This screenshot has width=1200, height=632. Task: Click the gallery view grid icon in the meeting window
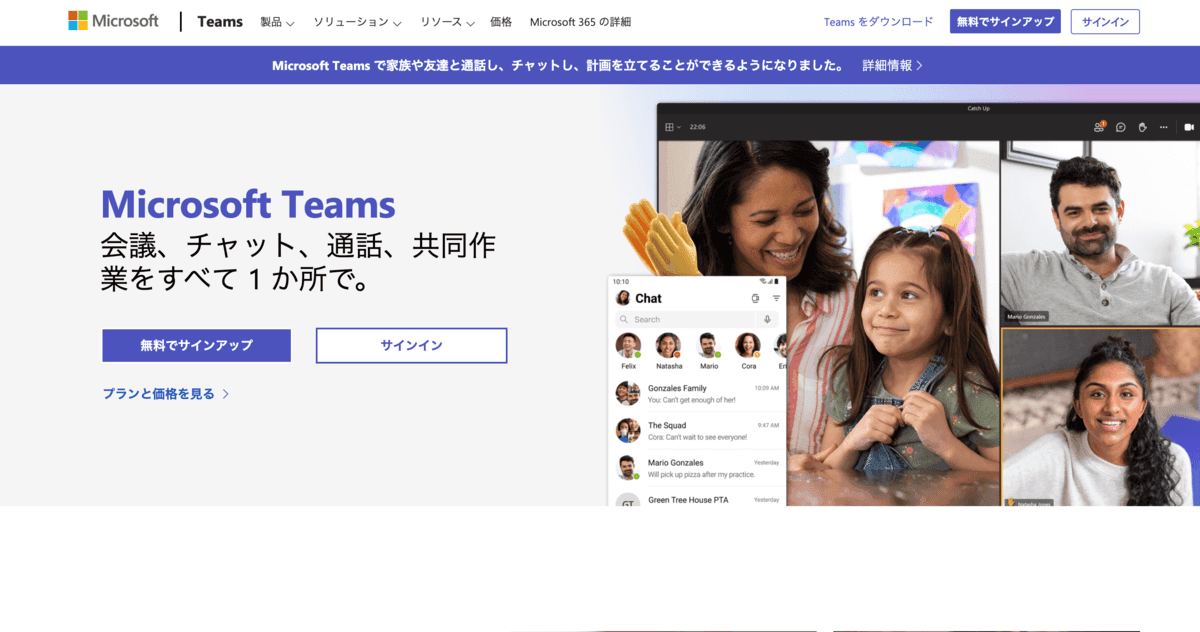click(x=669, y=127)
